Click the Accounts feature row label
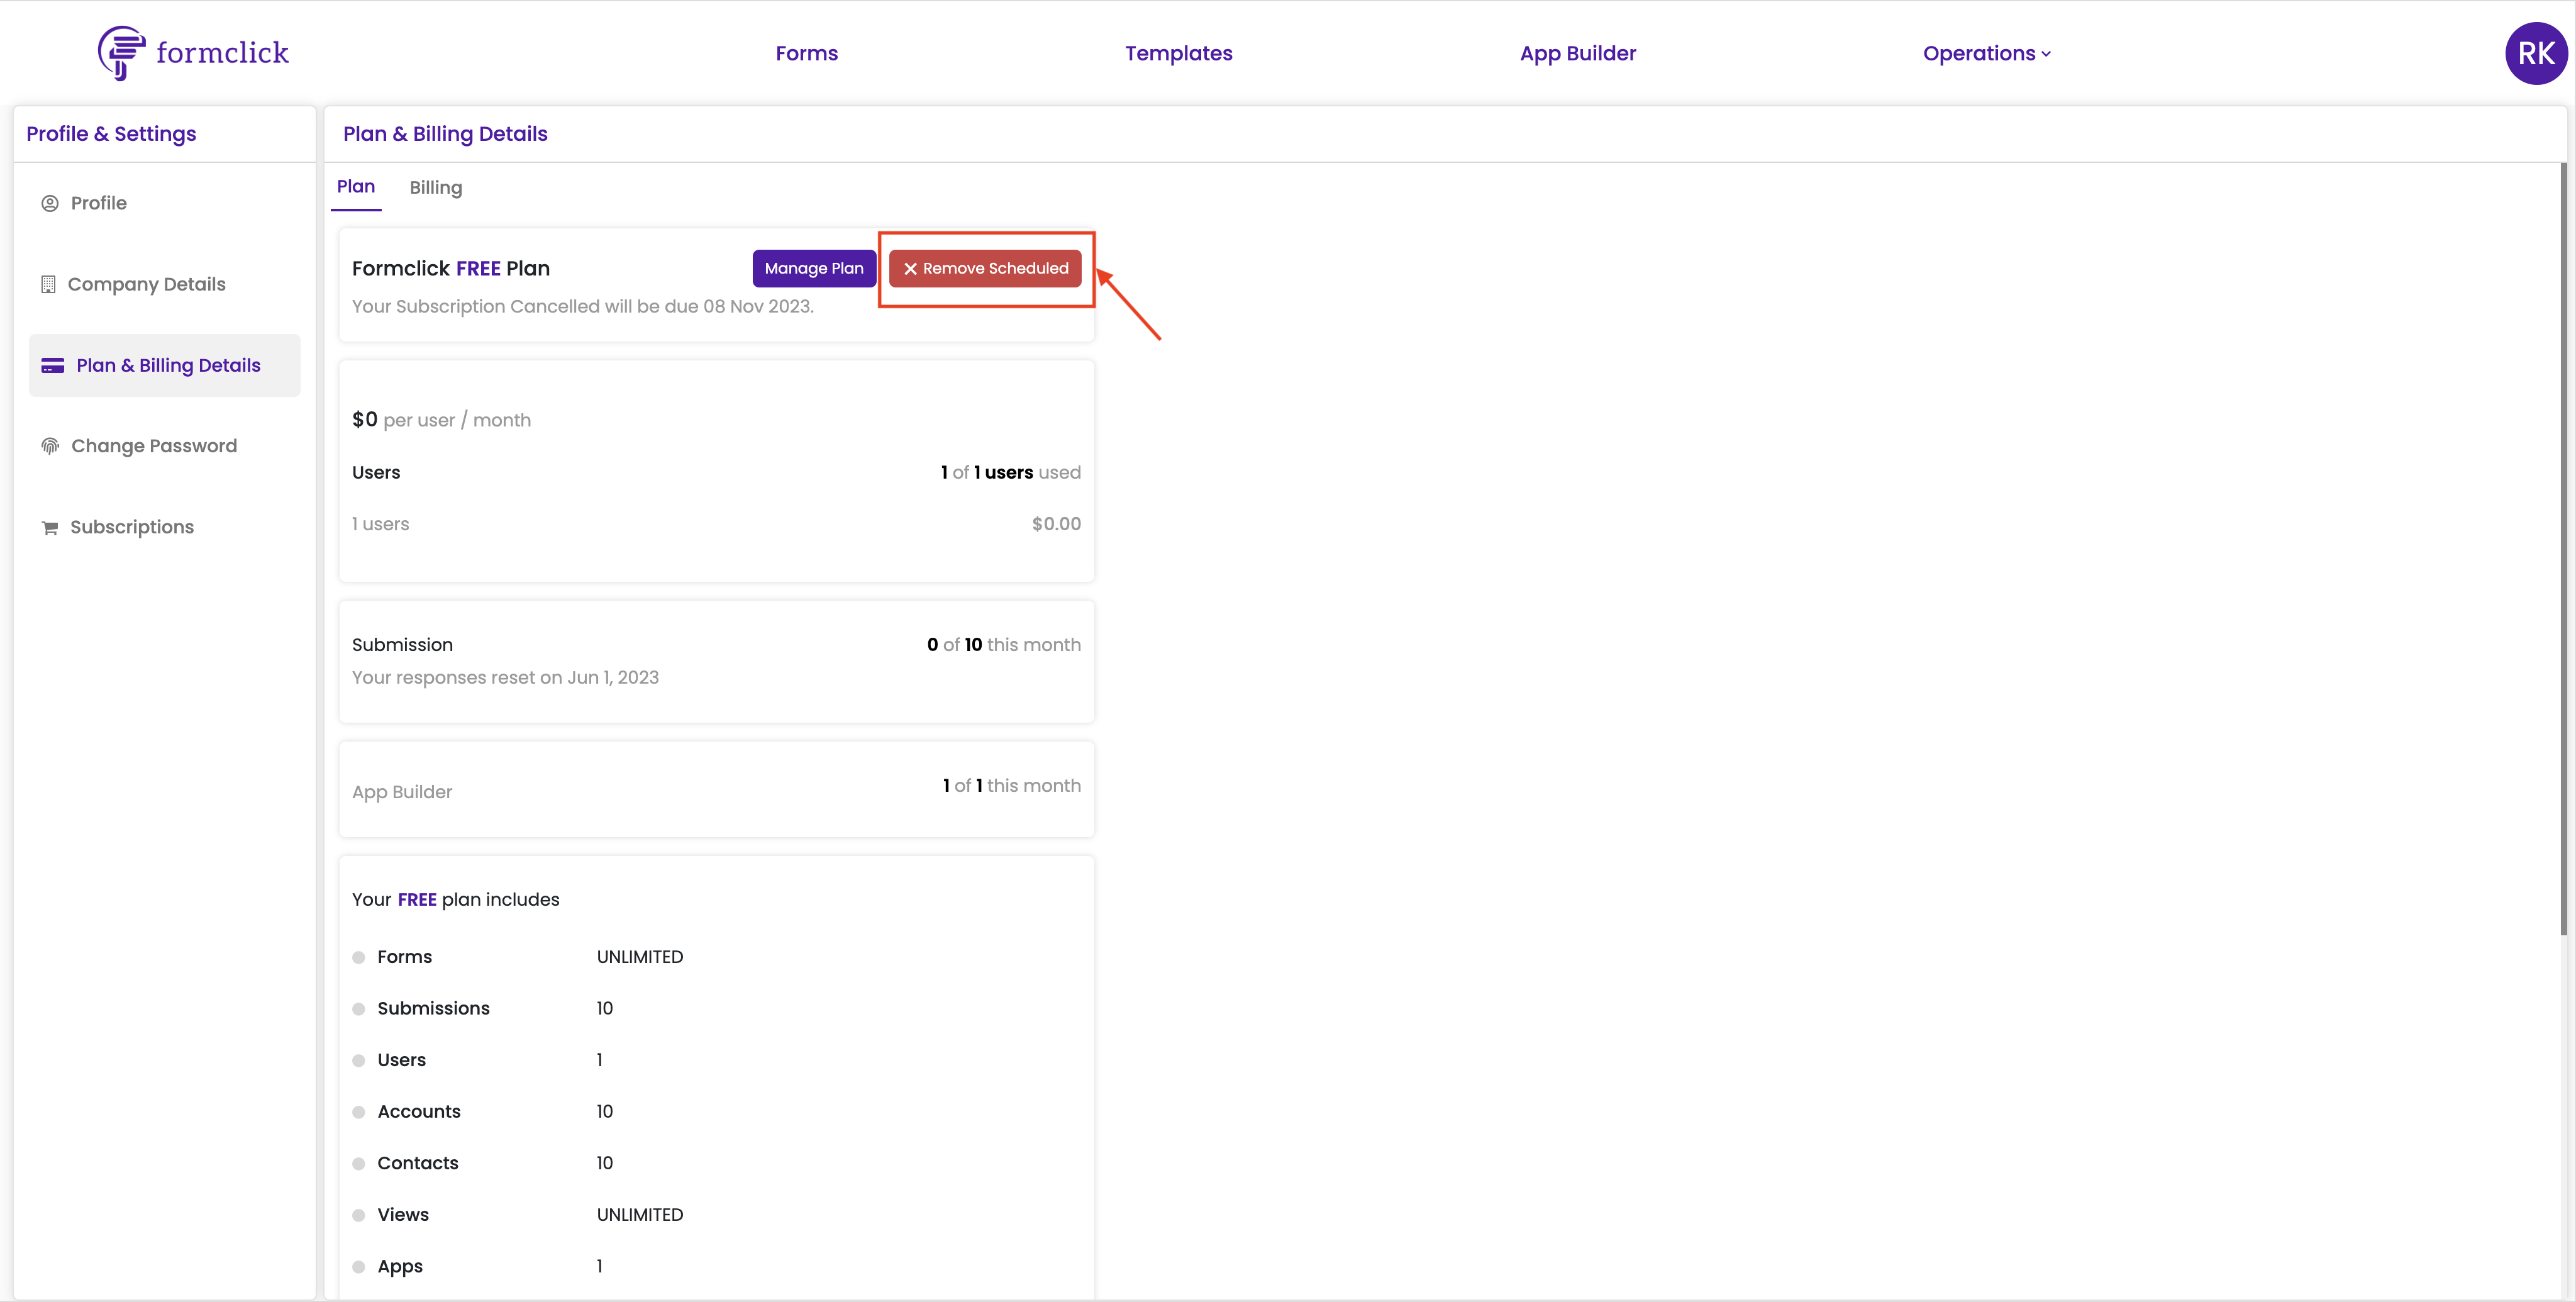Image resolution: width=2576 pixels, height=1302 pixels. click(x=419, y=1111)
